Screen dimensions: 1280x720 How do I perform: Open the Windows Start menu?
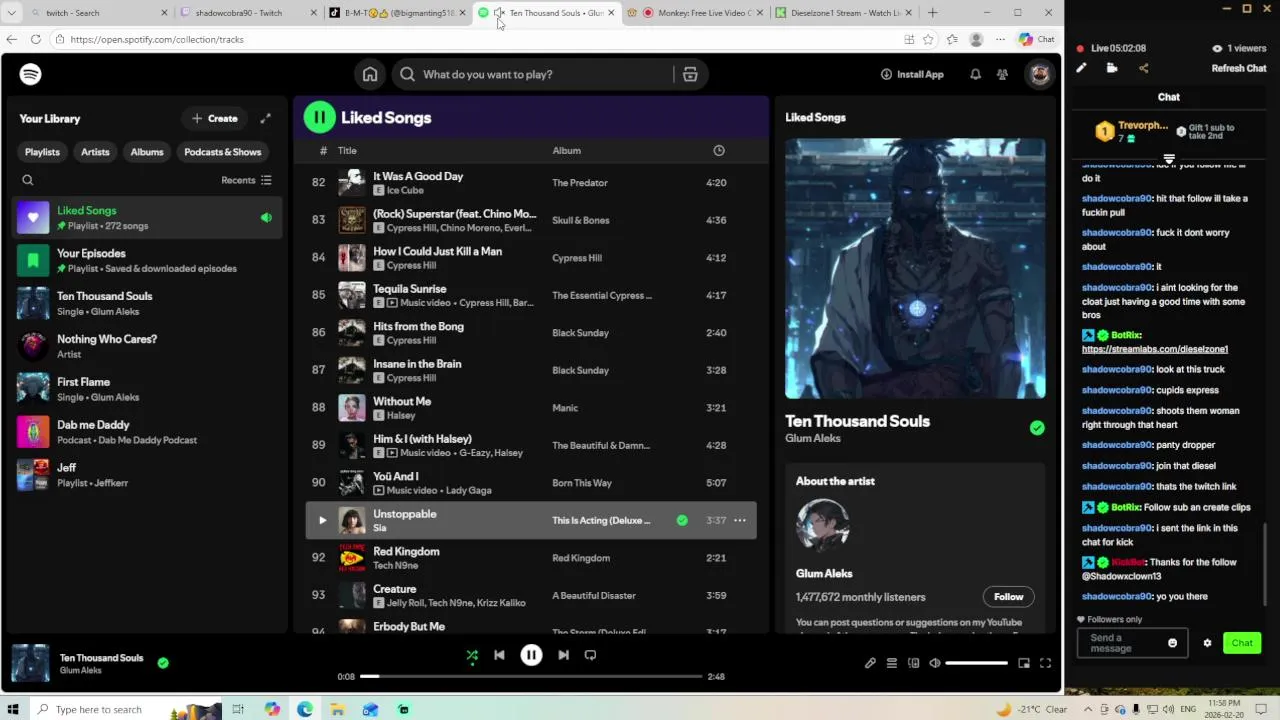point(13,709)
